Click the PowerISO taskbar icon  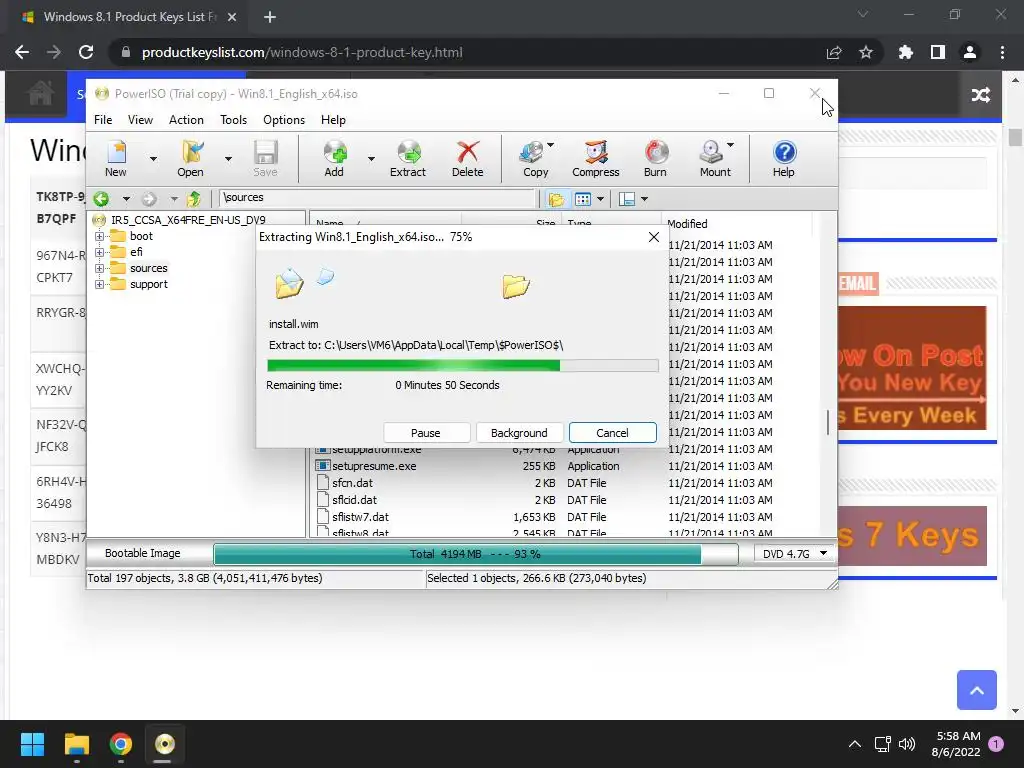165,744
